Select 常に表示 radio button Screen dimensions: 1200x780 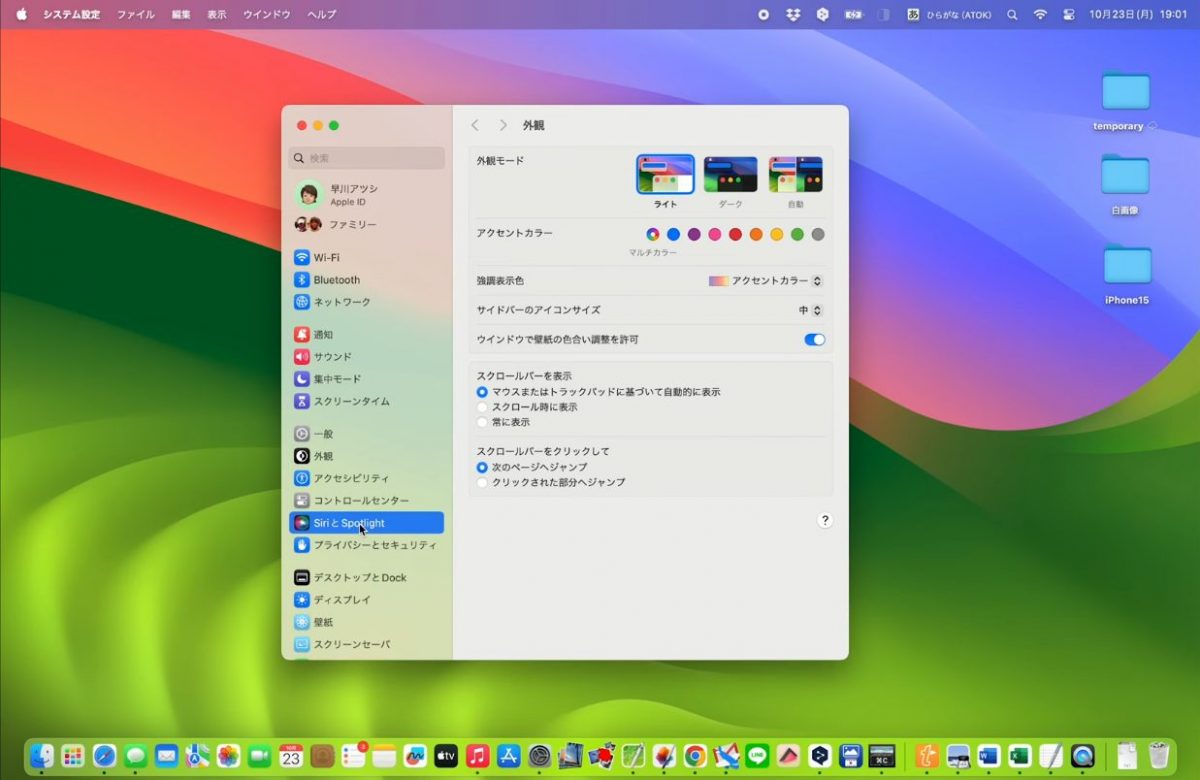coord(483,422)
